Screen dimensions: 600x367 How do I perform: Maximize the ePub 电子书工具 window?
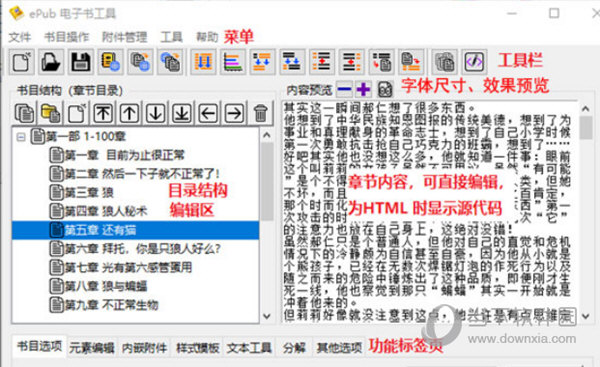coord(554,13)
